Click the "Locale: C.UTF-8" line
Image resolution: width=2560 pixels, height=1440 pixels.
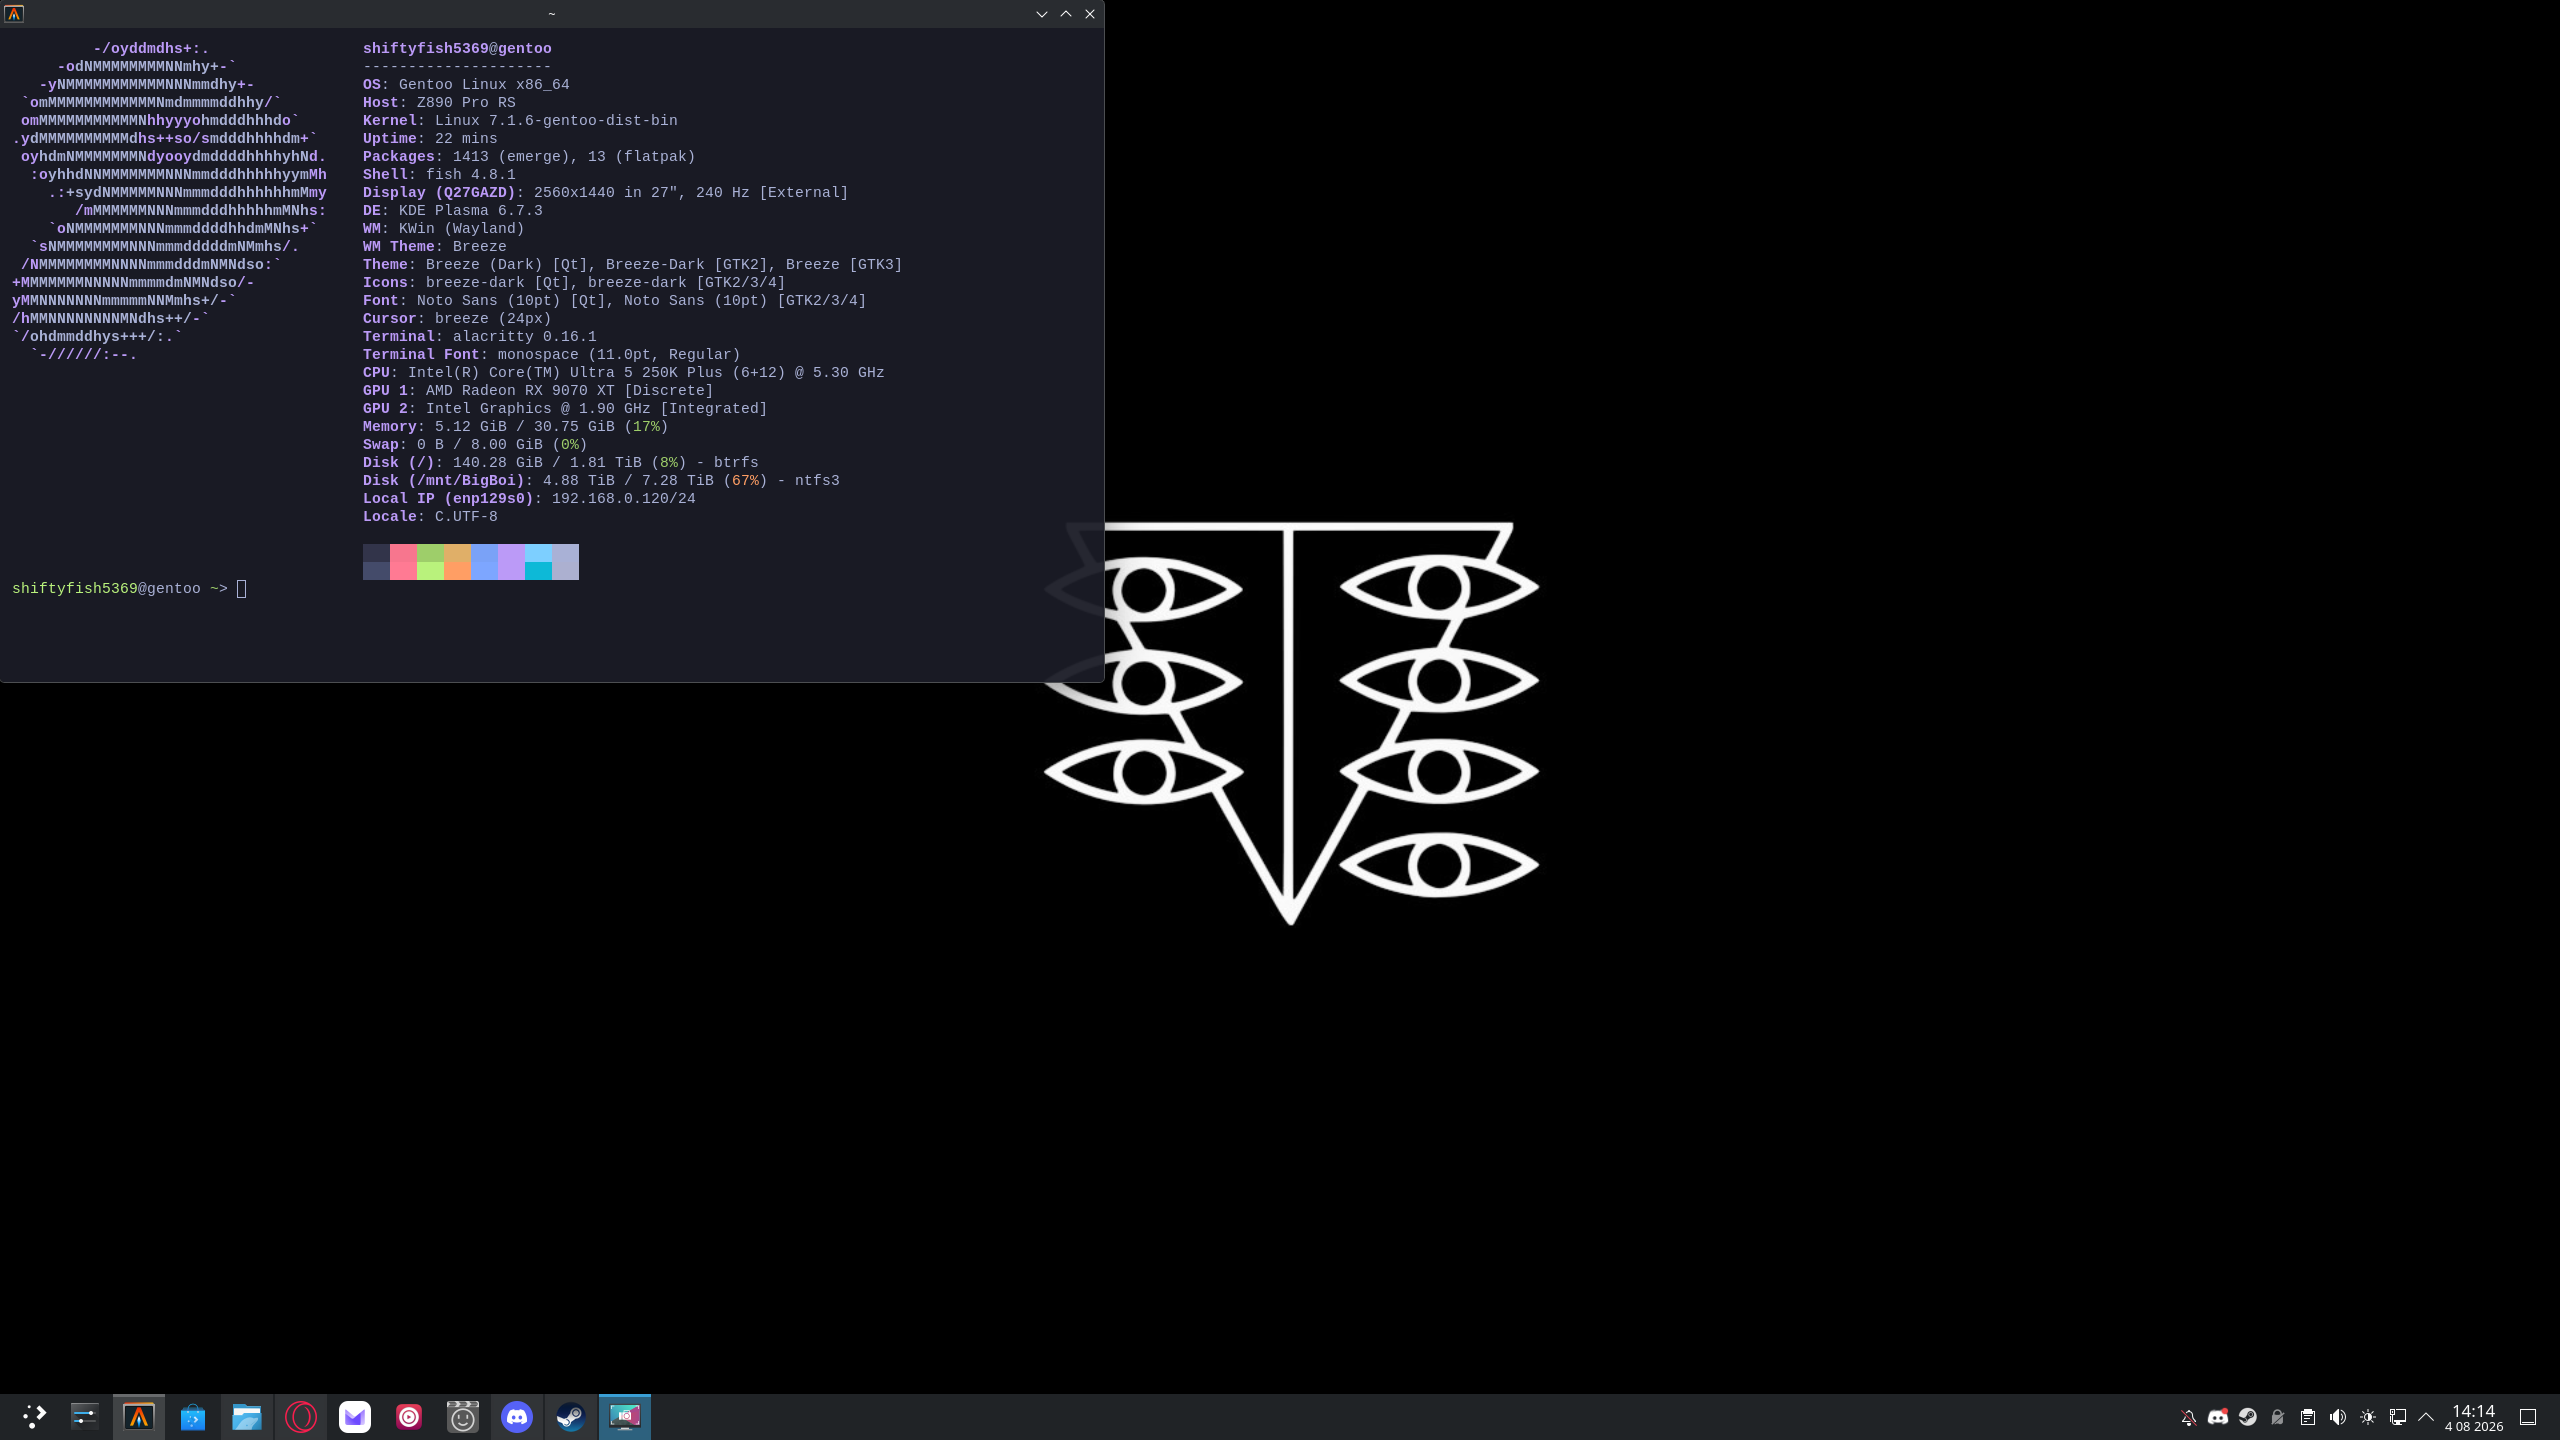430,517
